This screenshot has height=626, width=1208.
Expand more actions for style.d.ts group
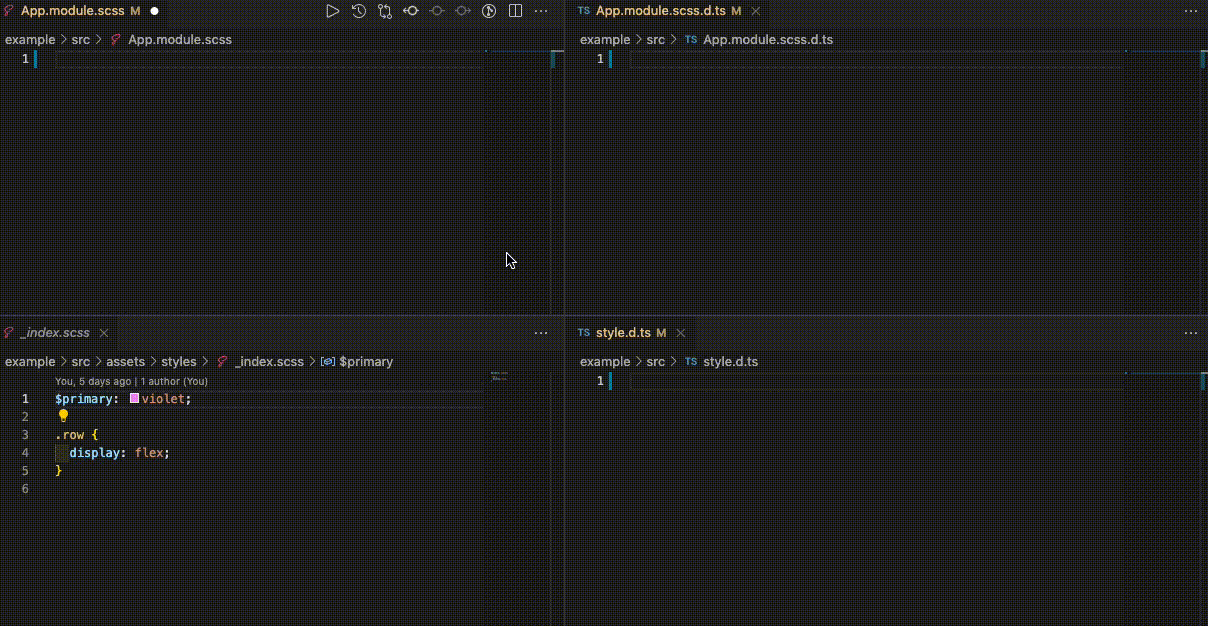click(1190, 333)
